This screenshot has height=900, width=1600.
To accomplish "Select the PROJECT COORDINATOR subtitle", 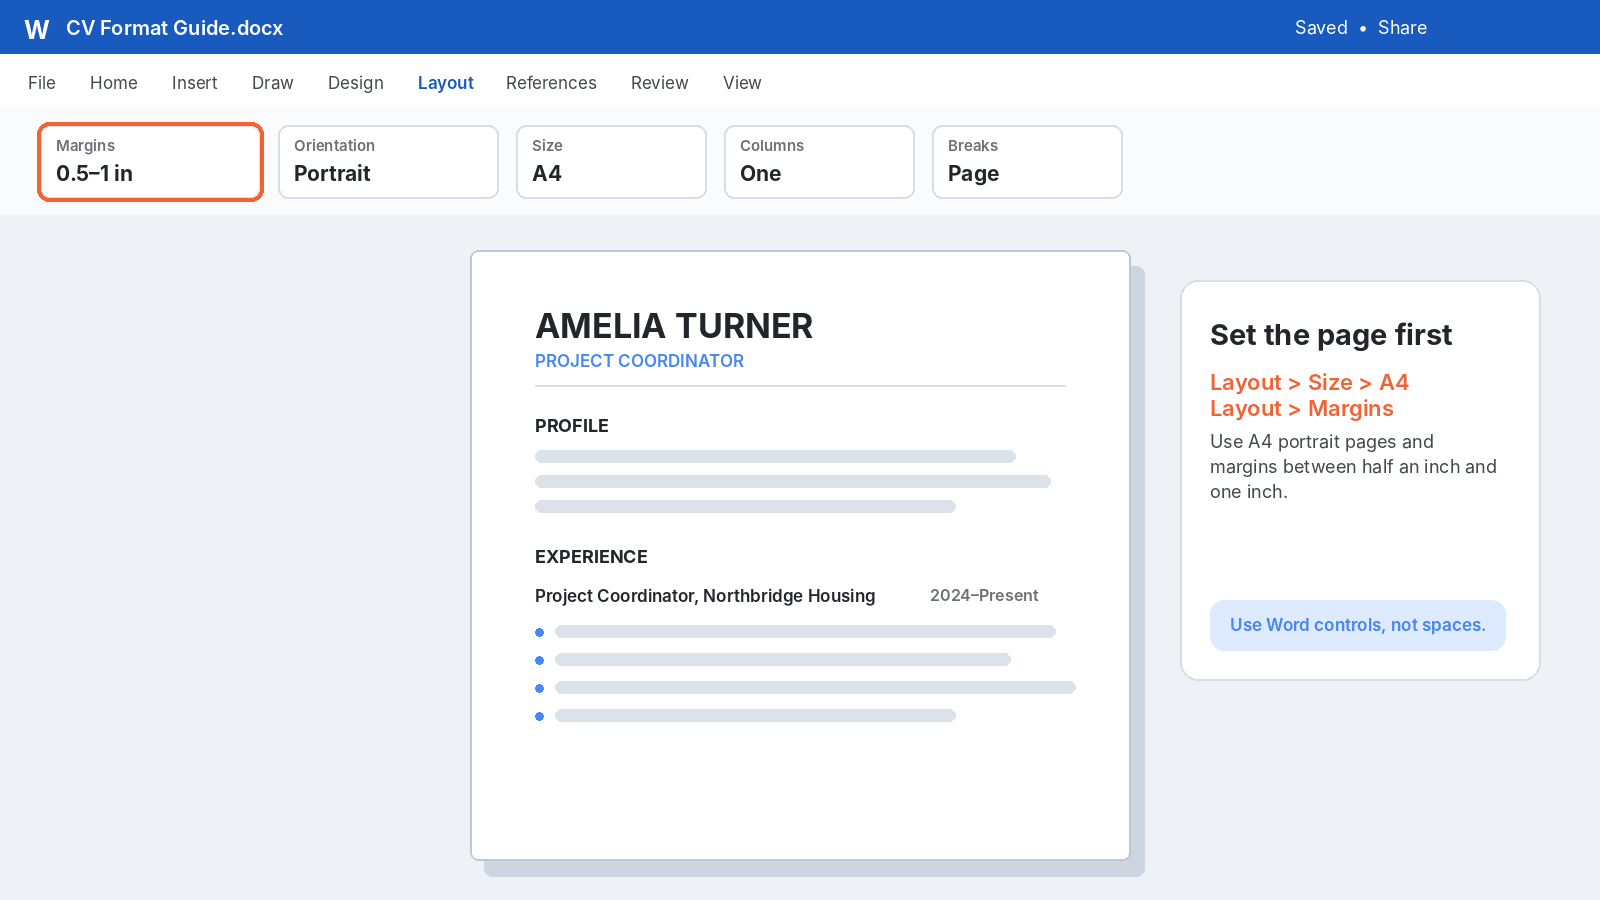I will (x=639, y=361).
